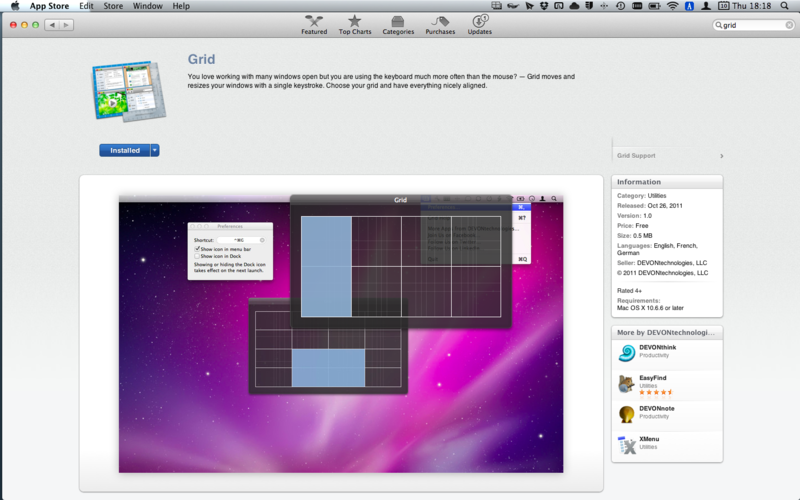Go back with the left arrow button
Screen dimensions: 800x500
point(52,24)
